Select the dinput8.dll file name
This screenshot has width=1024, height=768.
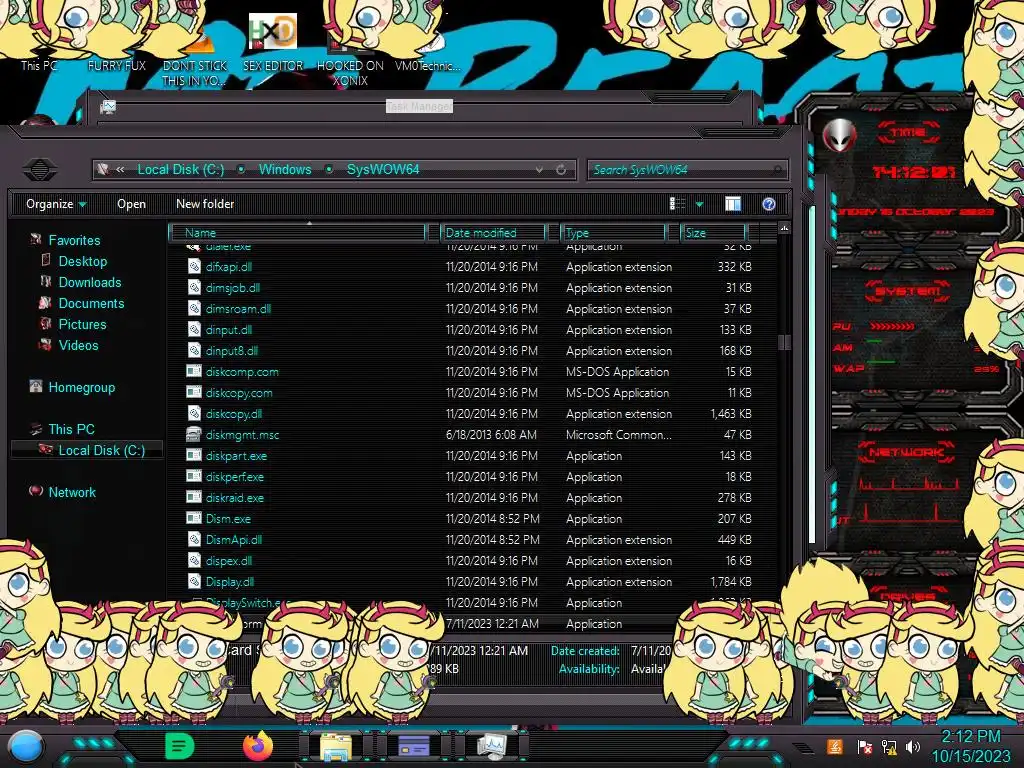pyautogui.click(x=232, y=351)
